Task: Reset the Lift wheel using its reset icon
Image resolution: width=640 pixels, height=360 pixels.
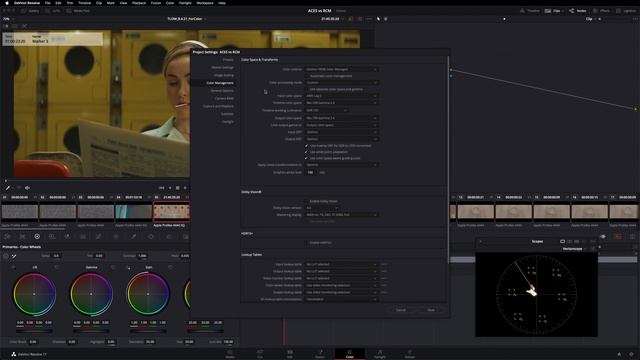Action: [x=56, y=267]
